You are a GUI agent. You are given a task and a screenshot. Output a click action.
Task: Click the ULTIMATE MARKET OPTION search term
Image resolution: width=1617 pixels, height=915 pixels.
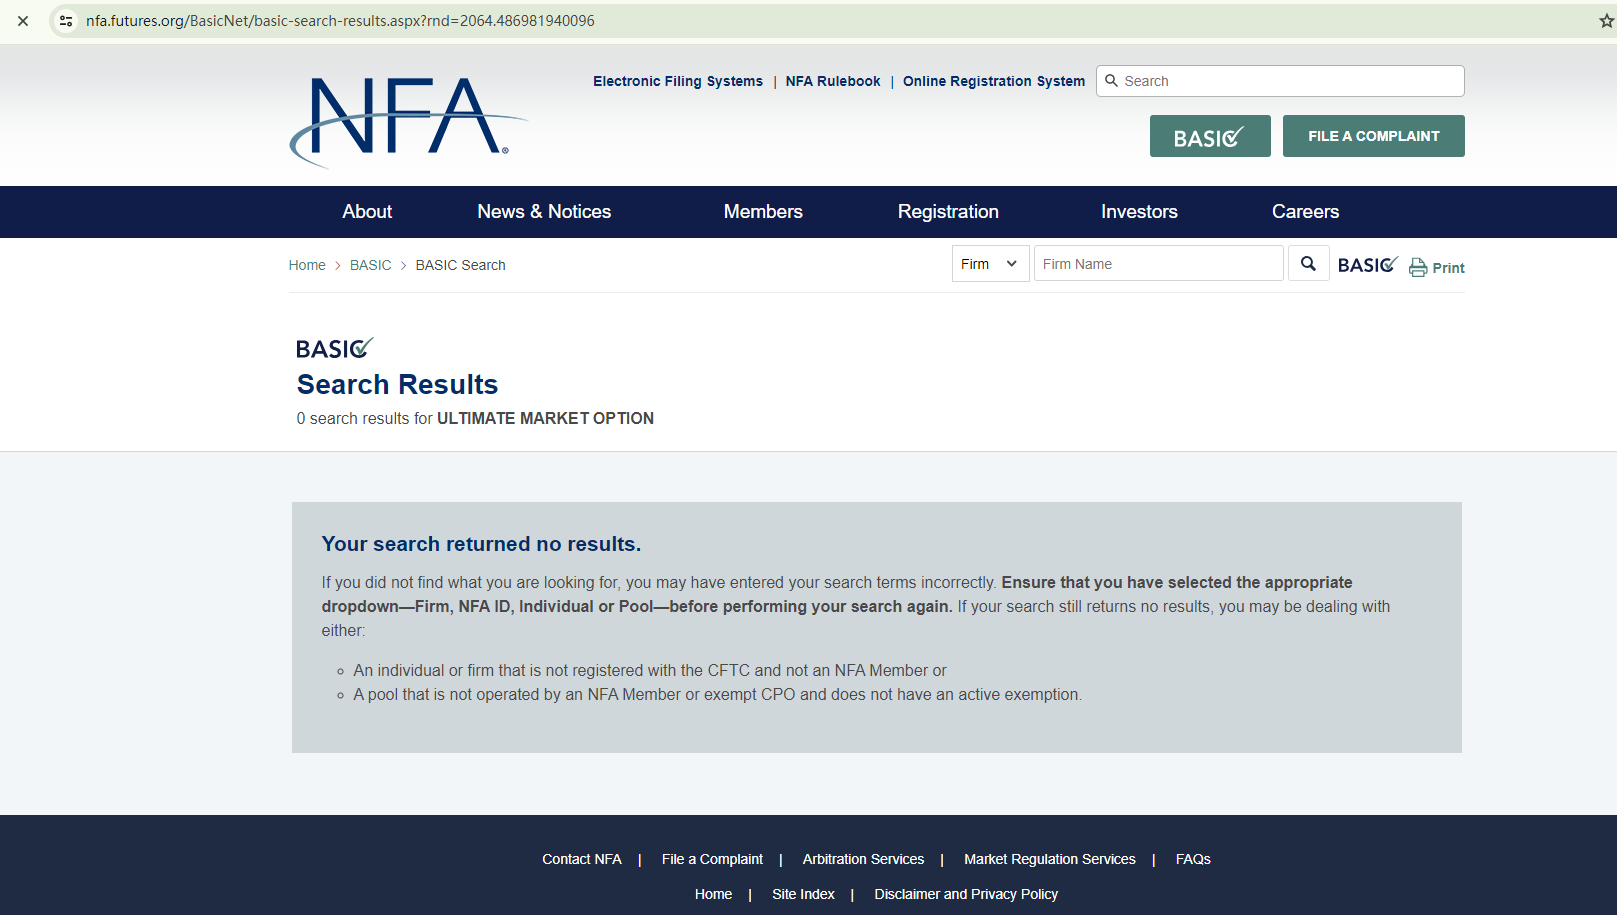pos(545,419)
